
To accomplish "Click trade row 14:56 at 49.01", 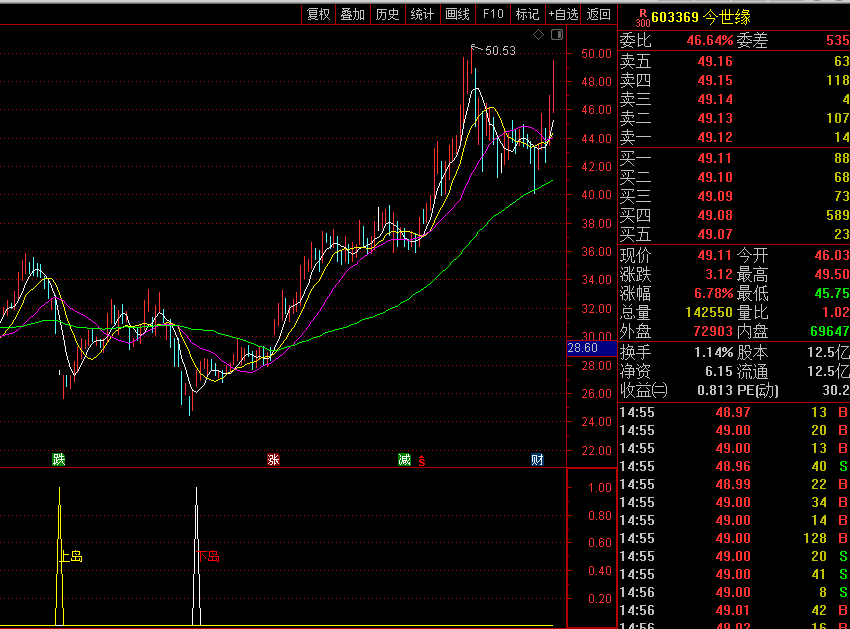I will click(734, 611).
